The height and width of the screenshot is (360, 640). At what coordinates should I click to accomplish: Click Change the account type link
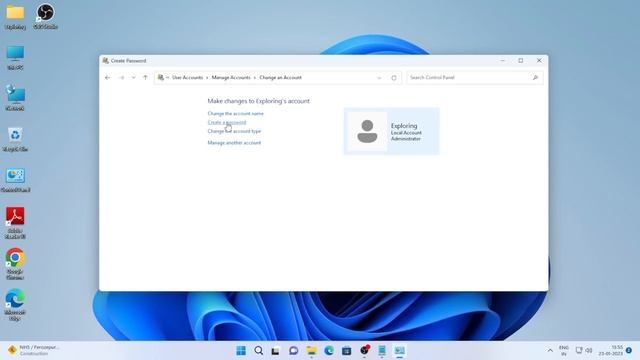tap(234, 131)
